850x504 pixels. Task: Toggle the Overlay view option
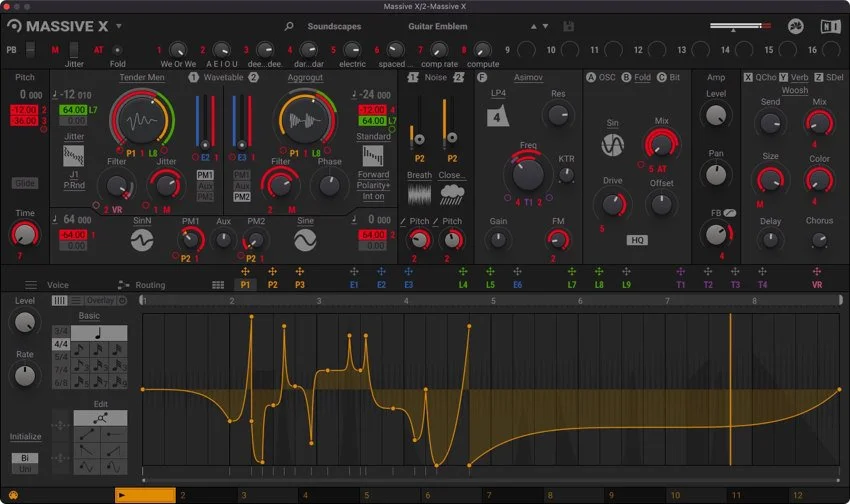click(x=100, y=300)
